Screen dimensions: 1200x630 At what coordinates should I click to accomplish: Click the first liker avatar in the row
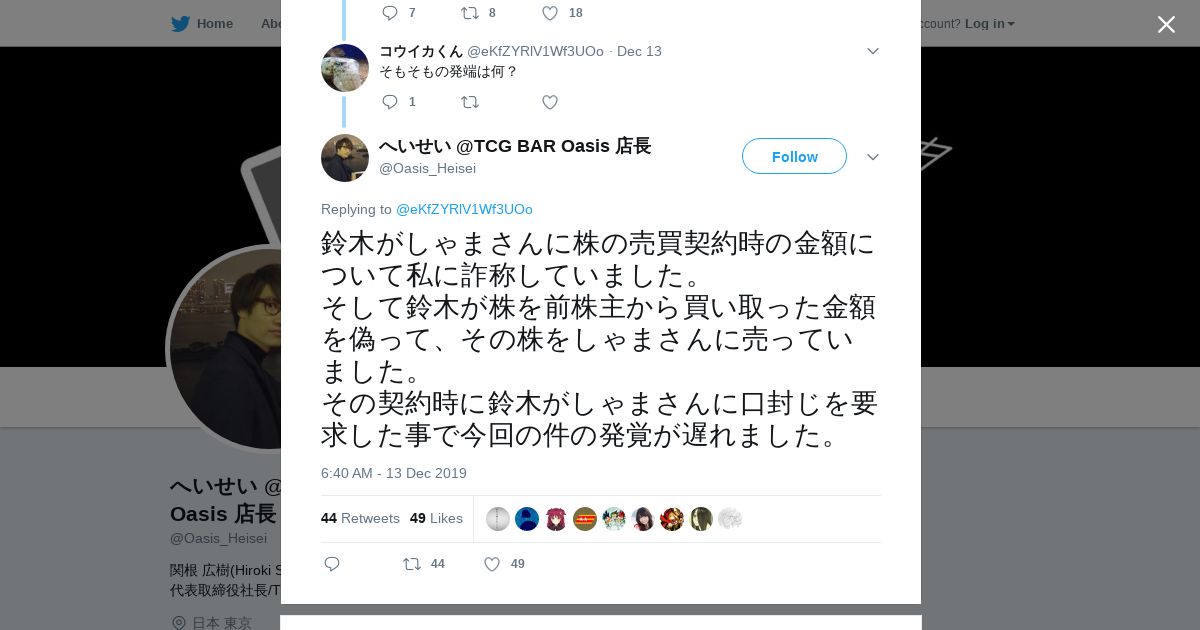click(498, 519)
